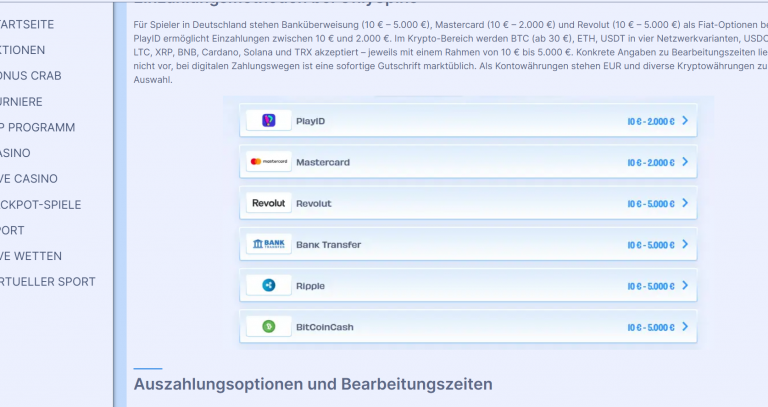Click the Mastercard payment label
The height and width of the screenshot is (407, 768).
[x=323, y=162]
